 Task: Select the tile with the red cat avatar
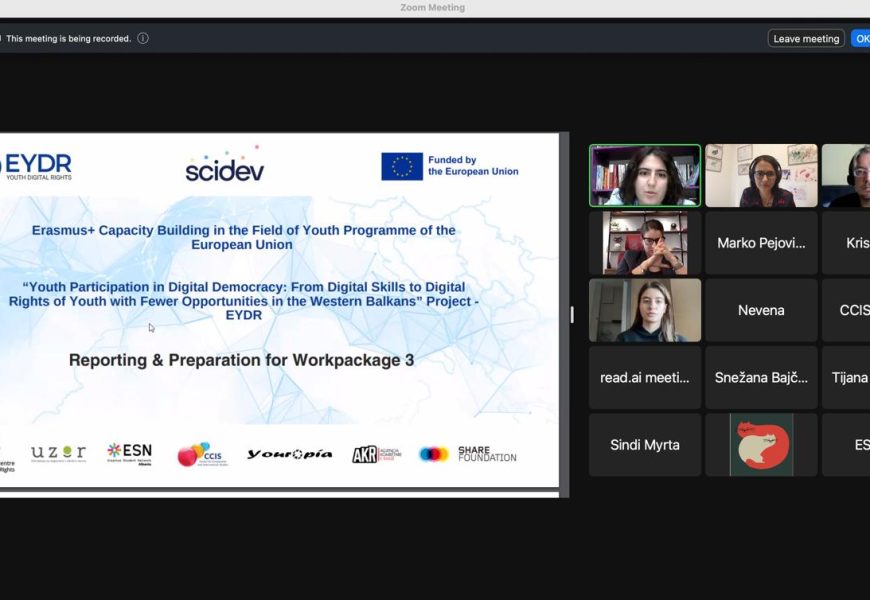tap(761, 444)
